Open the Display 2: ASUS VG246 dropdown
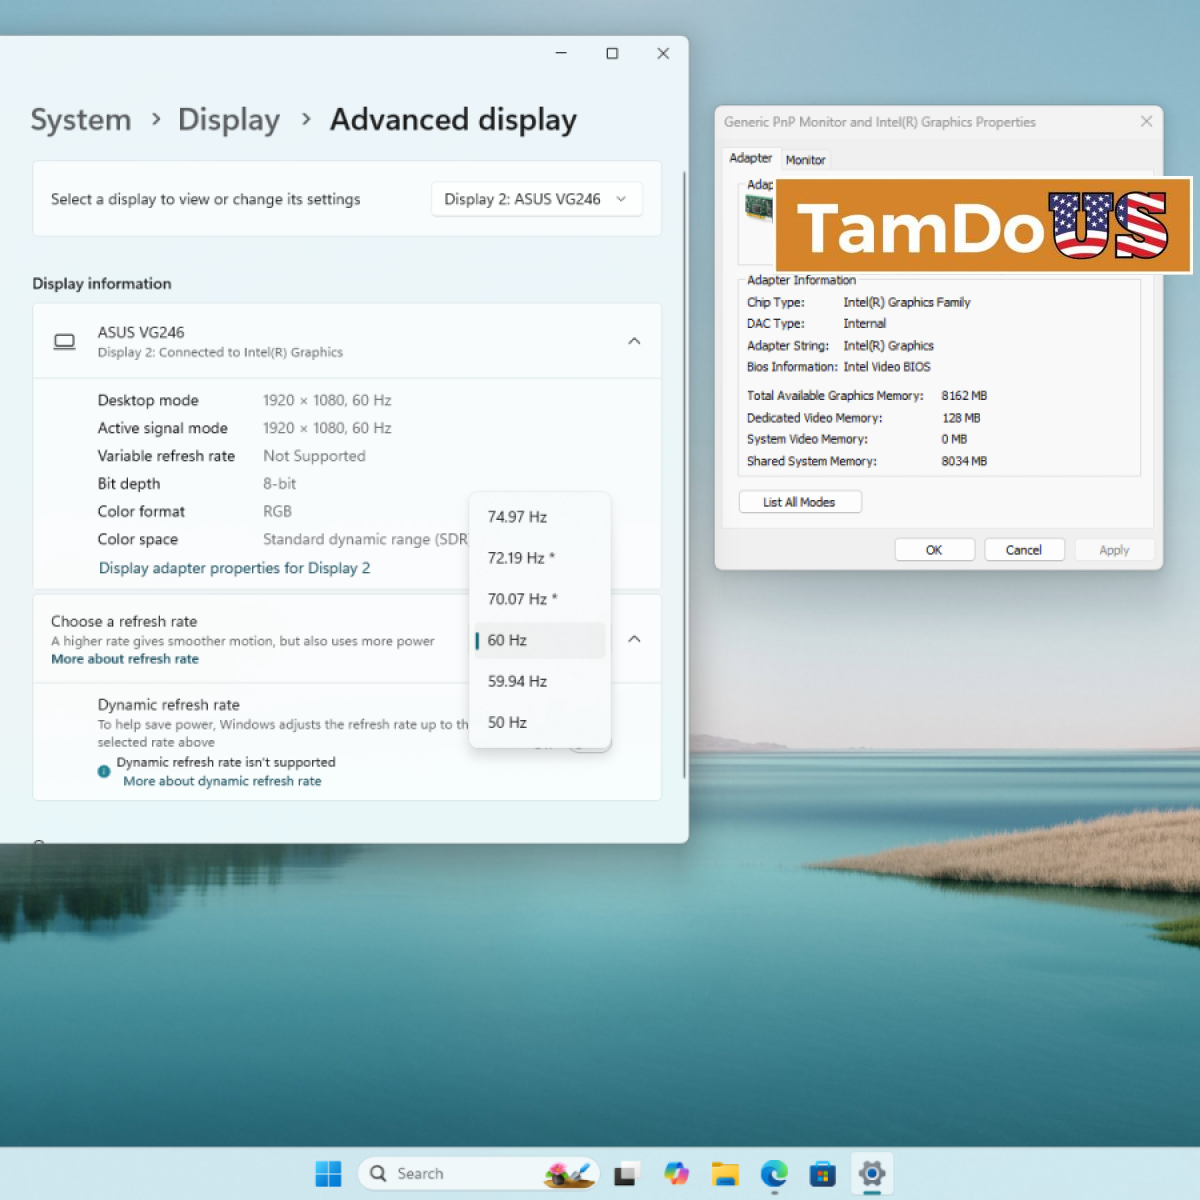This screenshot has width=1200, height=1200. click(536, 199)
